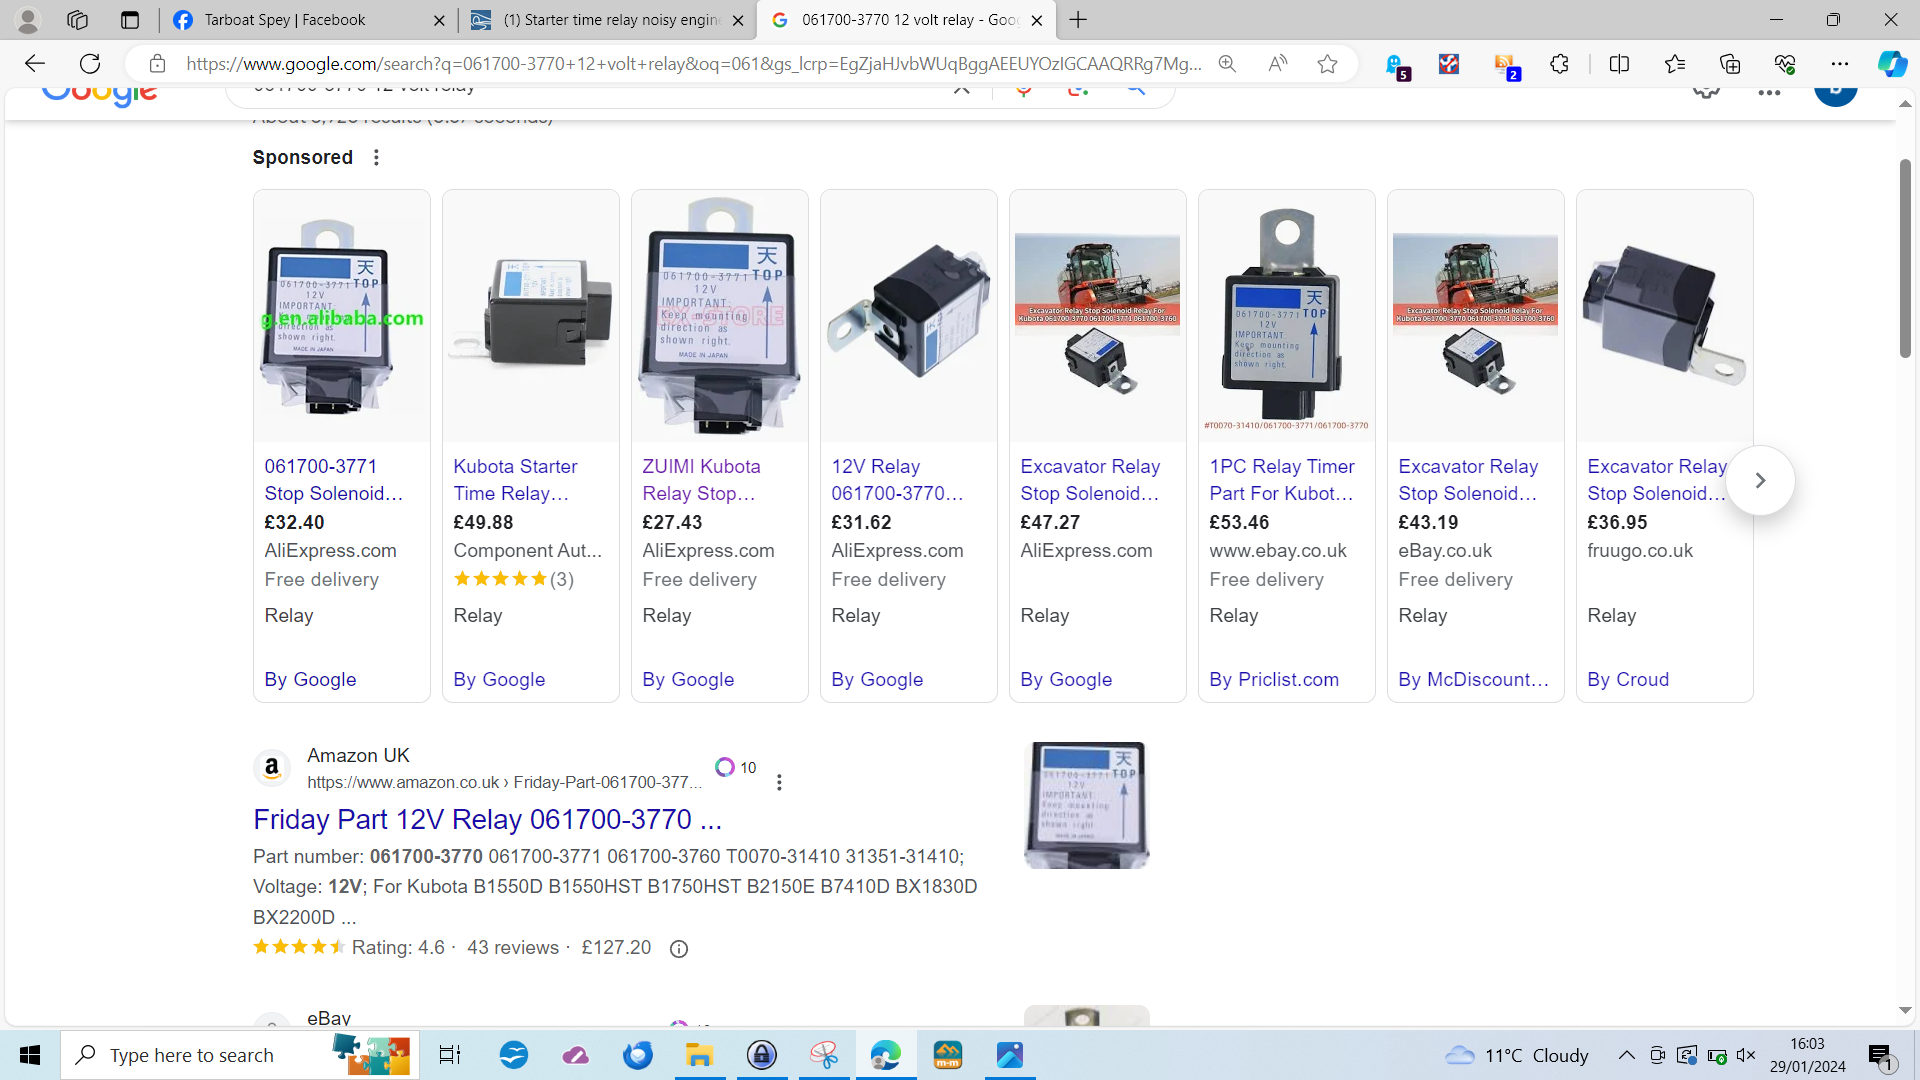The width and height of the screenshot is (1920, 1080).
Task: Open ZUIMI Kubota Relay Stop listing
Action: click(x=701, y=480)
